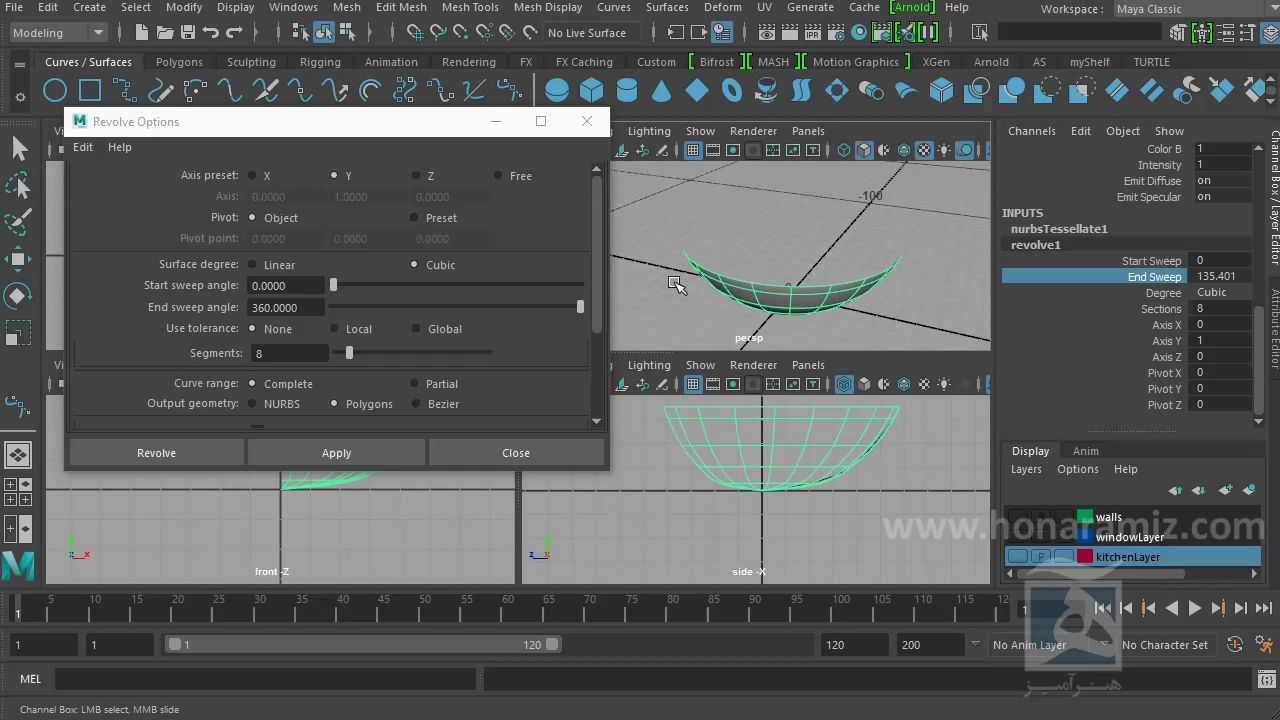Set Axis preset to X
1280x720 pixels.
(x=252, y=176)
